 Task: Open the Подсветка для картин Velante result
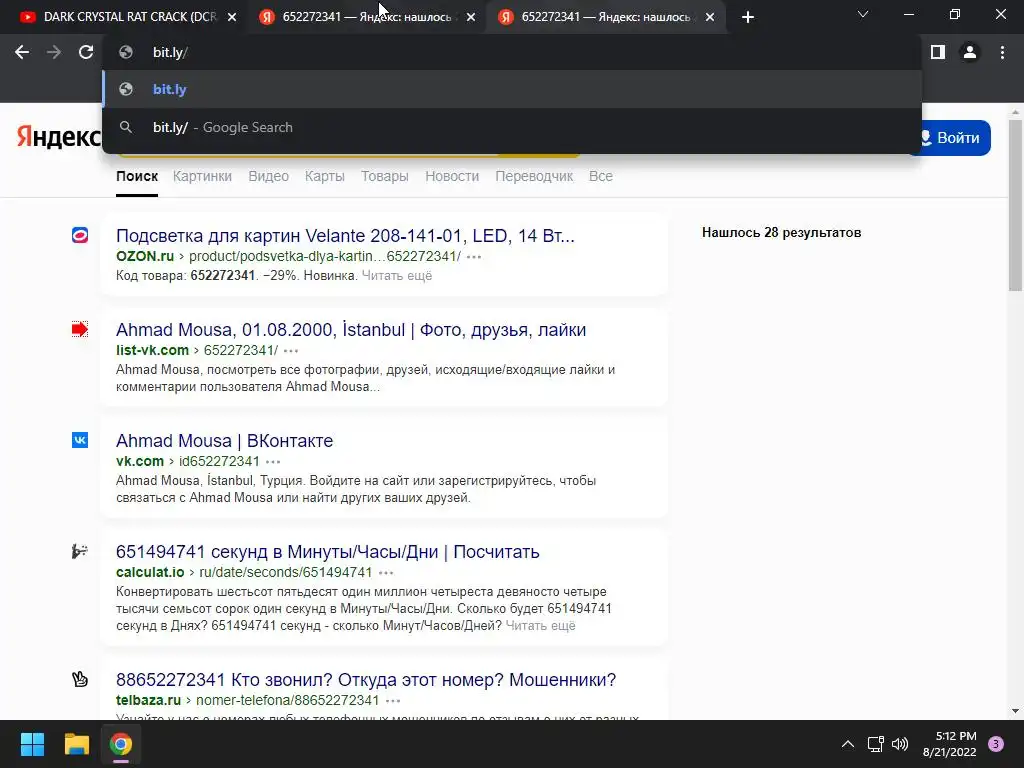point(345,236)
